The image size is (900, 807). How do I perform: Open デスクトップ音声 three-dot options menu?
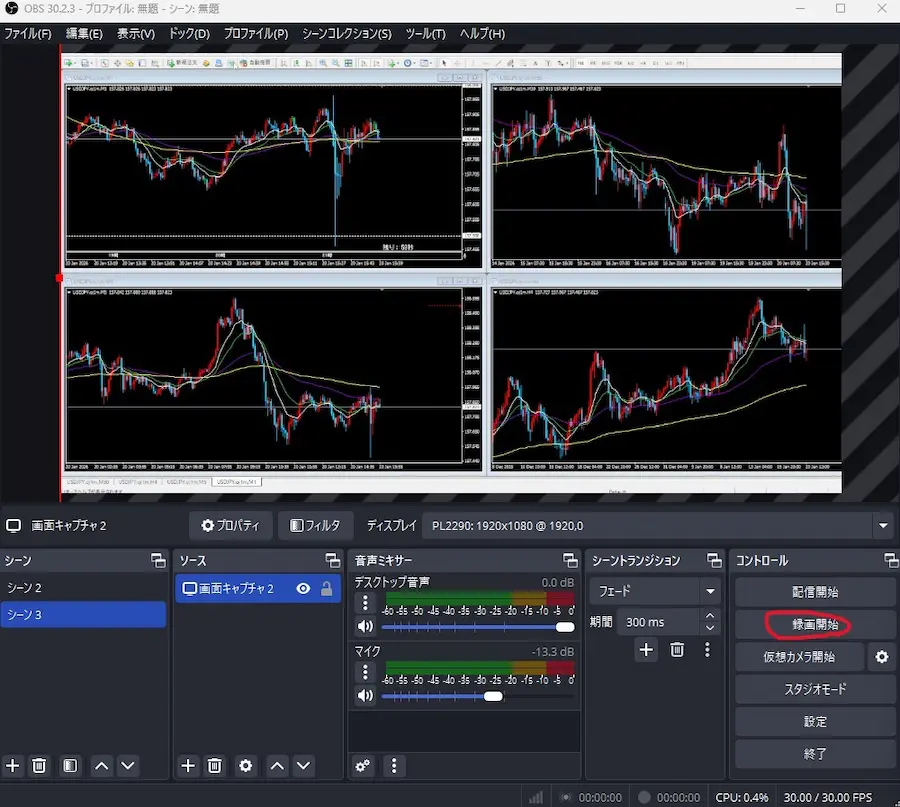point(365,603)
